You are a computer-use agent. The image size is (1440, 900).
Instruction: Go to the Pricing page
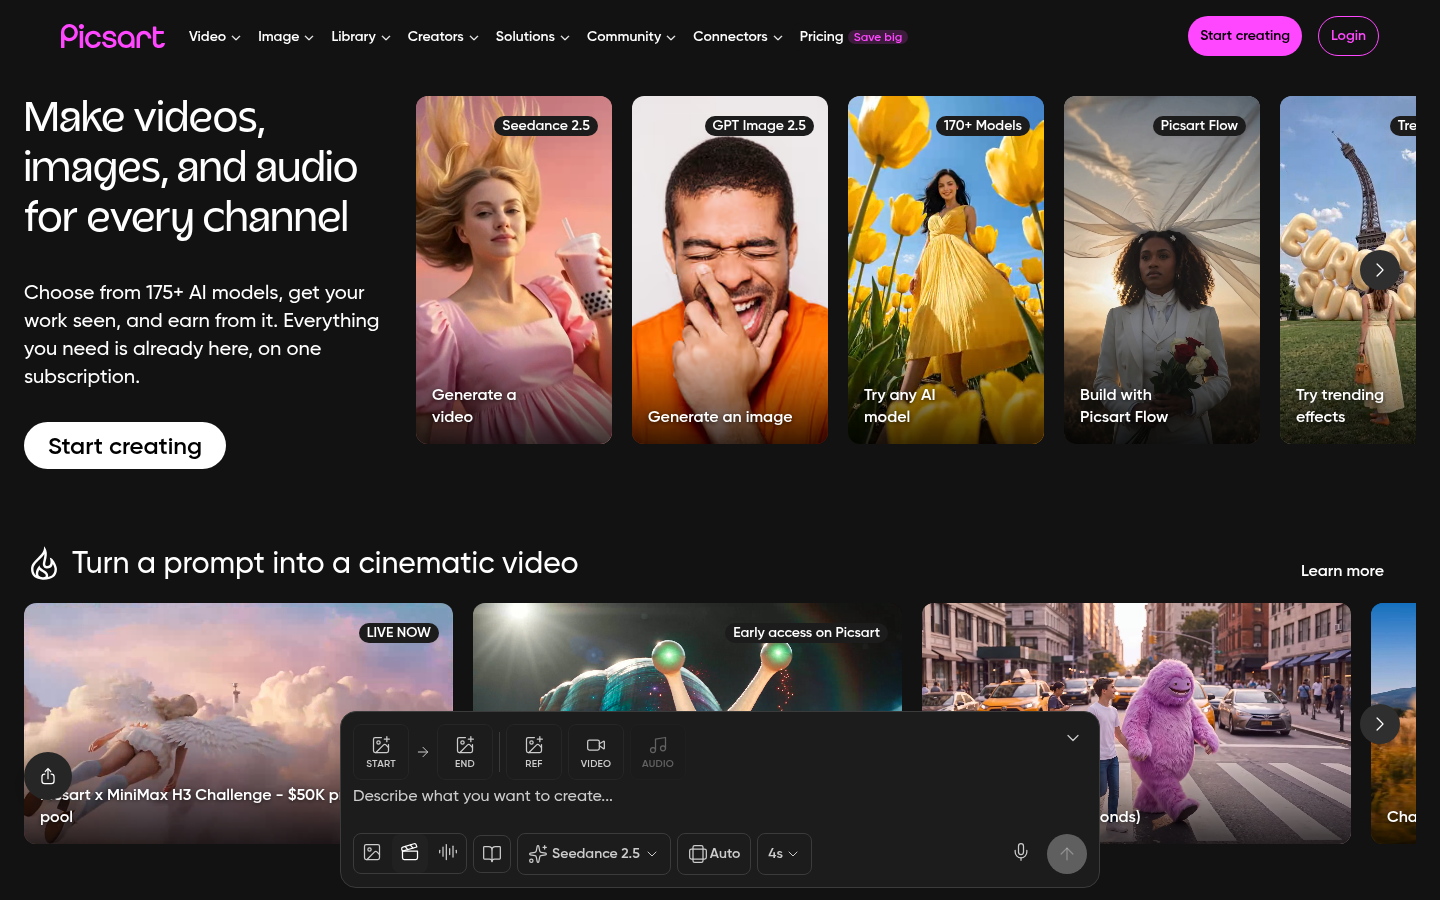tap(821, 37)
